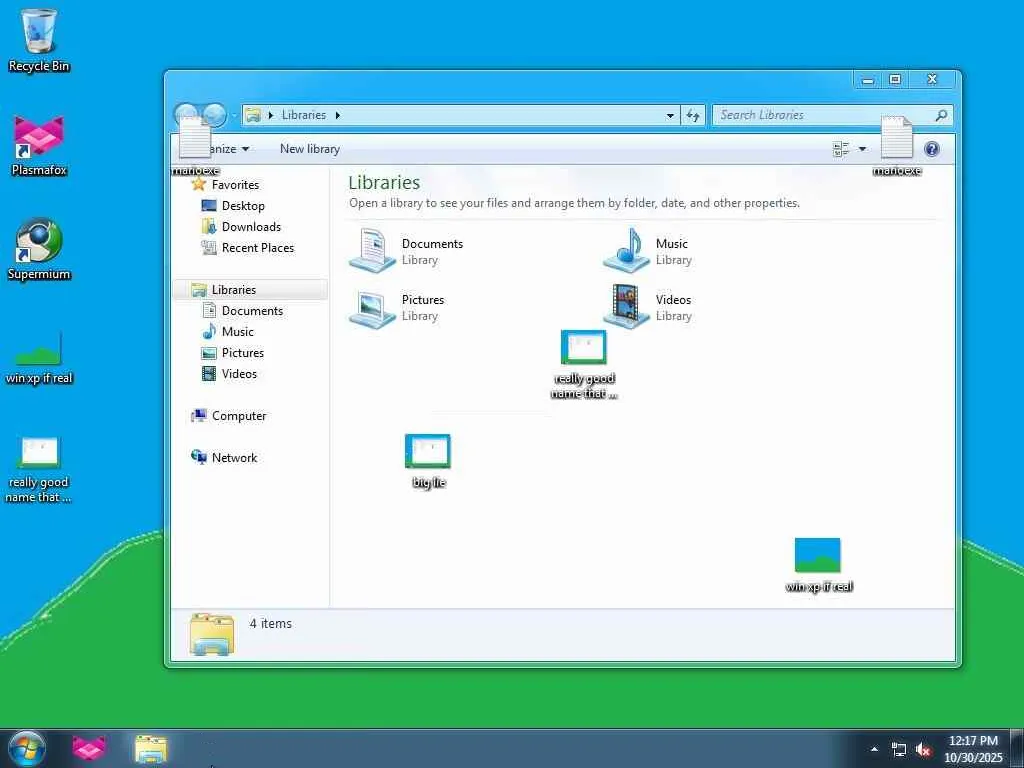Click the Explorer taskbar button
The height and width of the screenshot is (768, 1024).
point(151,749)
